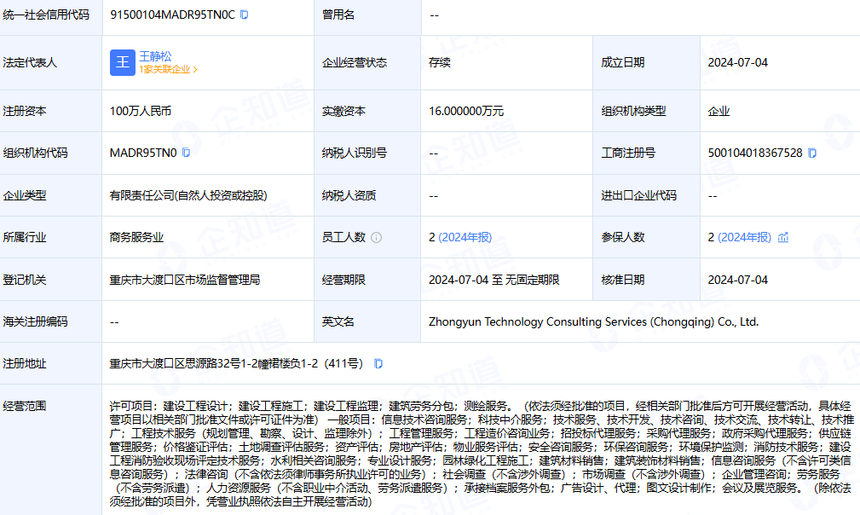
Task: Copy the unified social credit code
Action: 244,15
